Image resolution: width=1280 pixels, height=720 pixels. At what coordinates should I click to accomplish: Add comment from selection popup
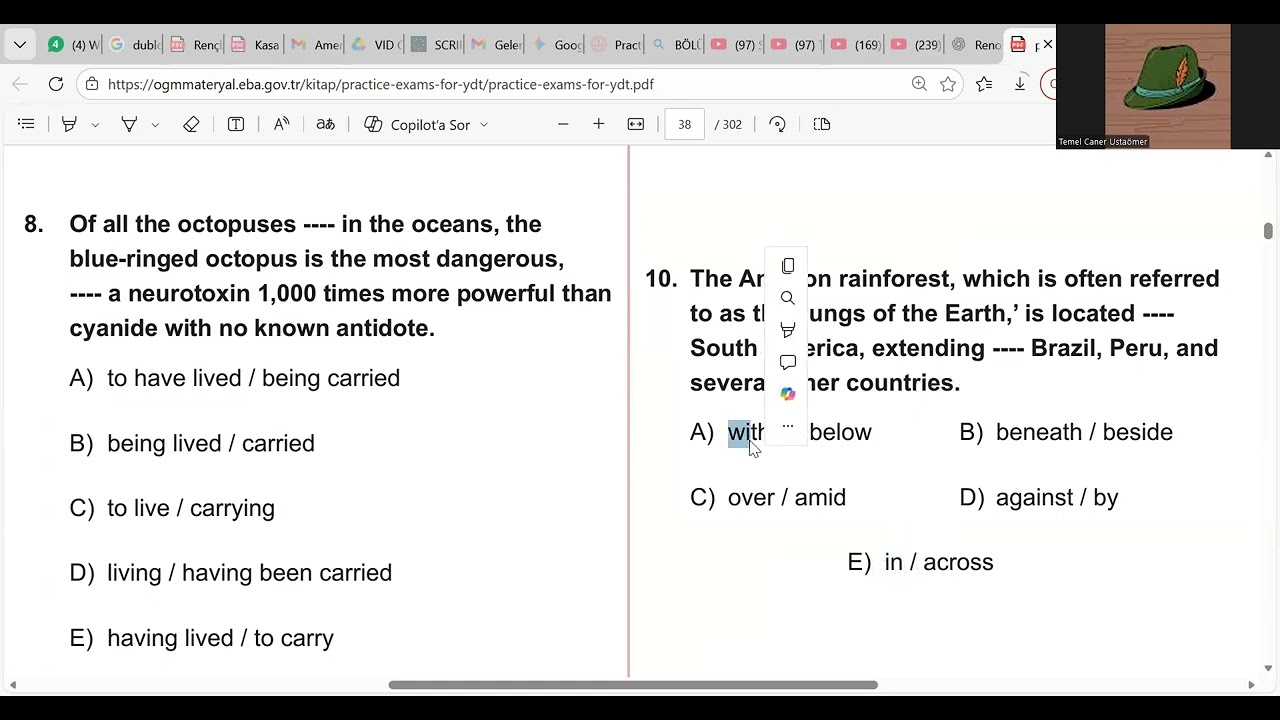tap(788, 362)
